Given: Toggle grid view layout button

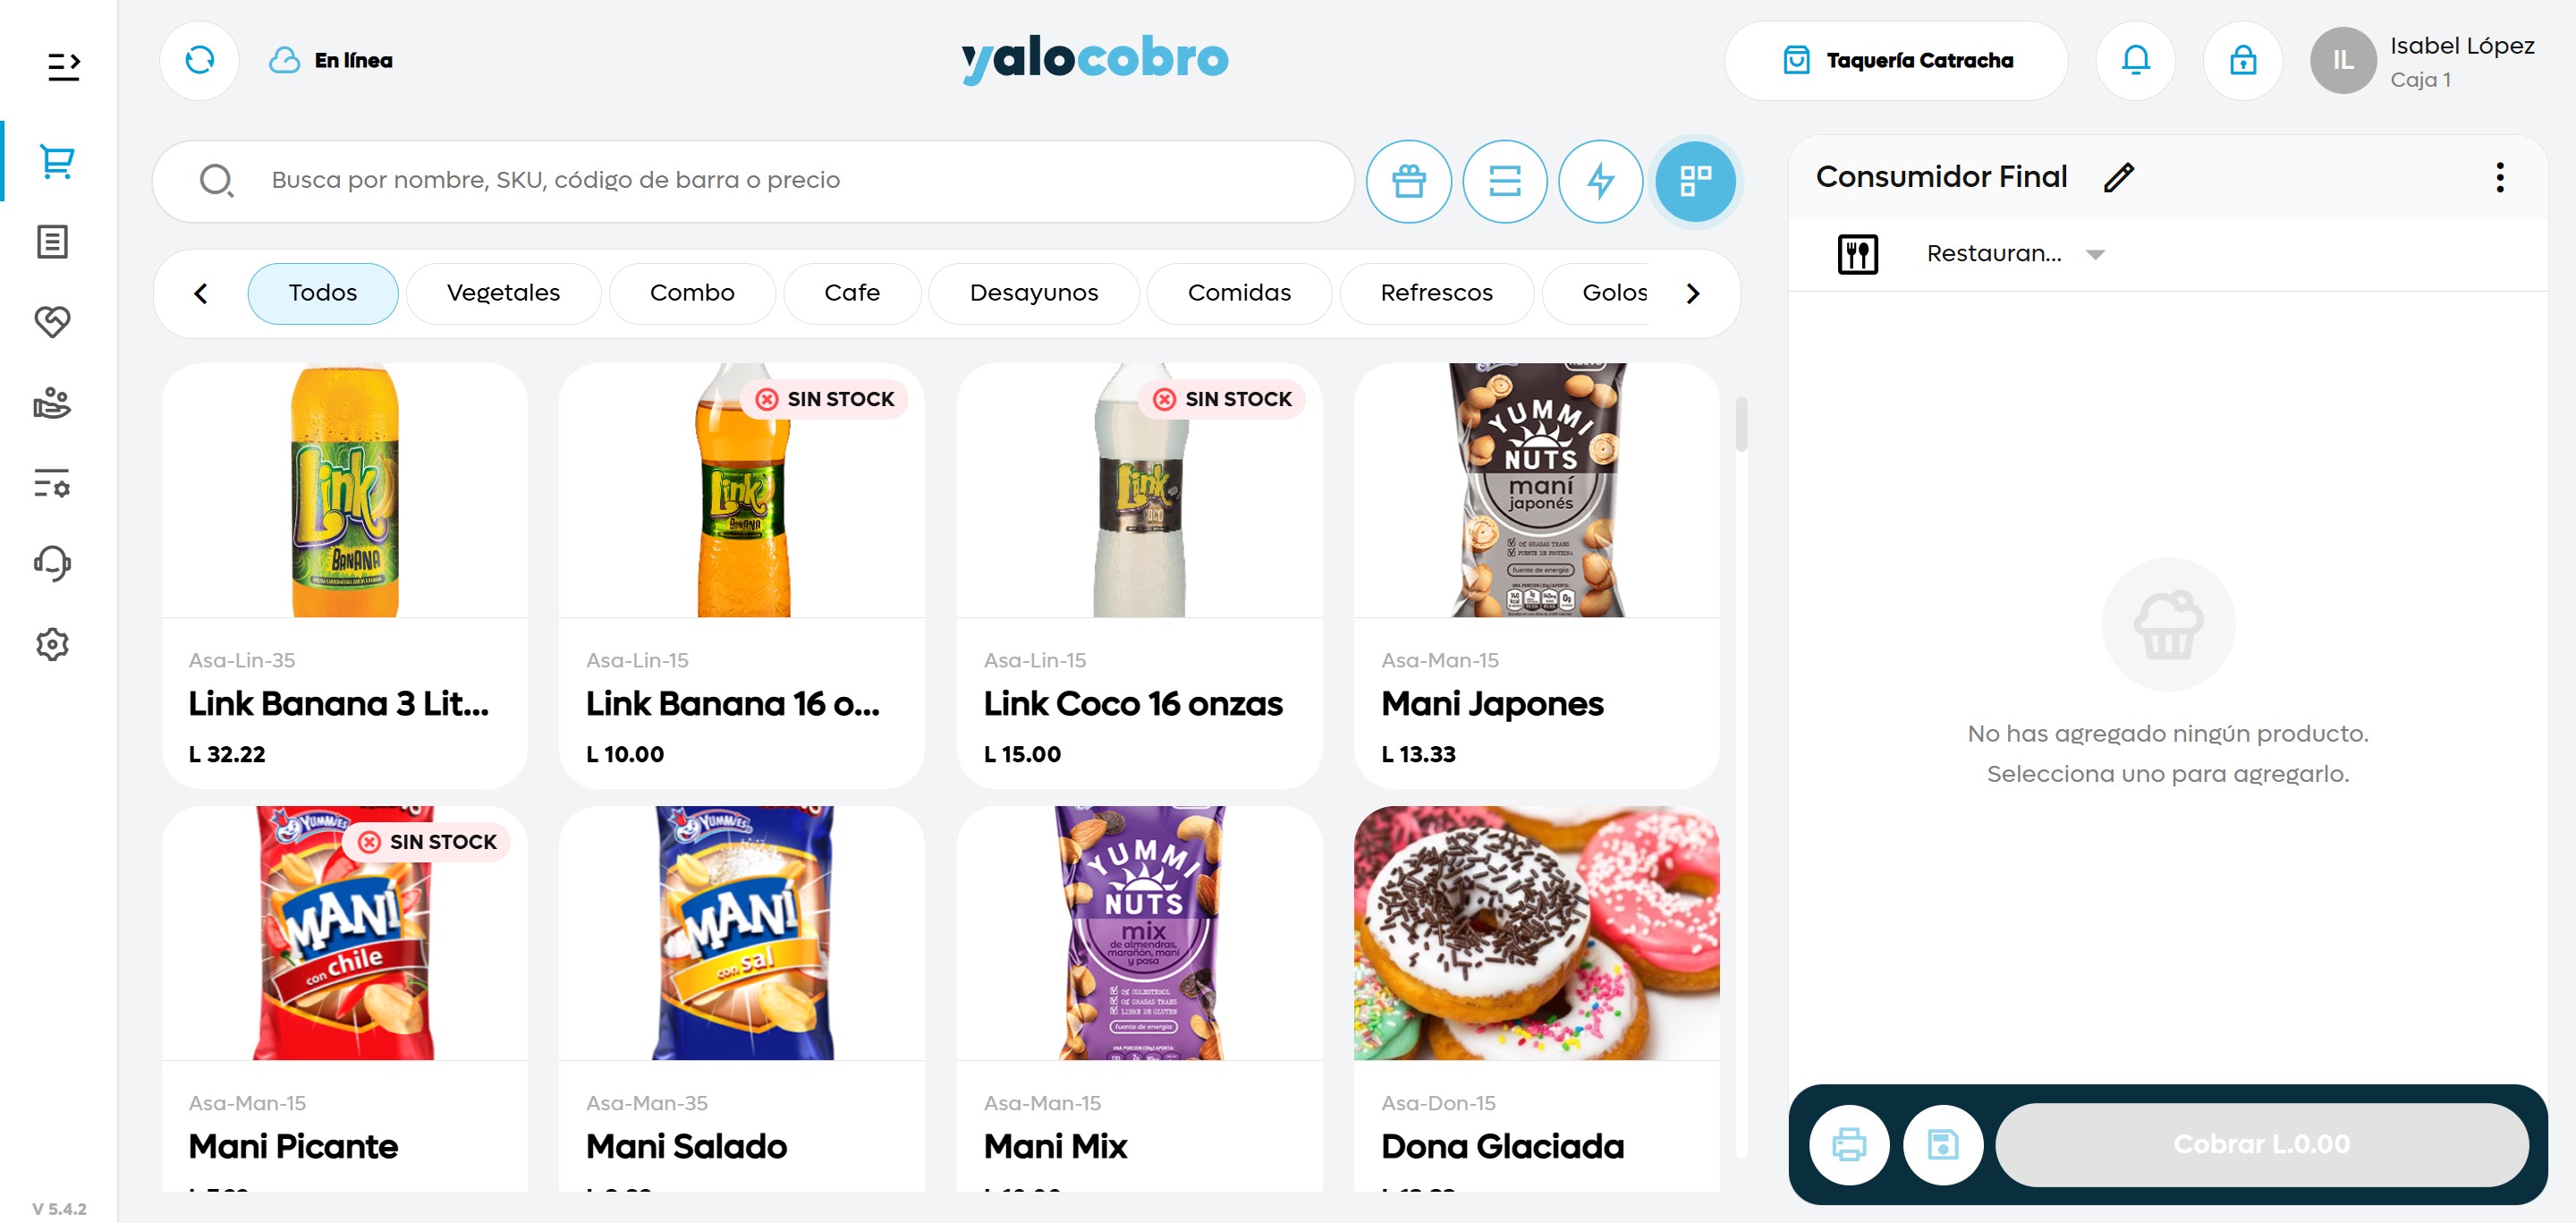Looking at the screenshot, I should (1695, 181).
